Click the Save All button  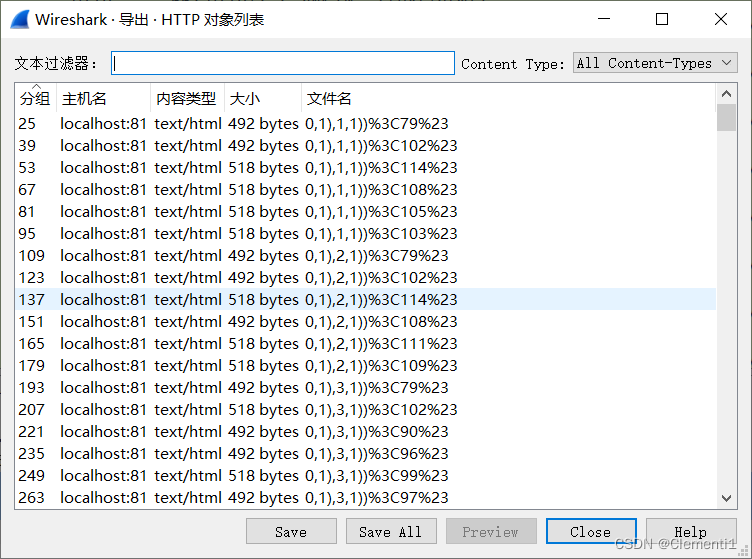click(391, 531)
